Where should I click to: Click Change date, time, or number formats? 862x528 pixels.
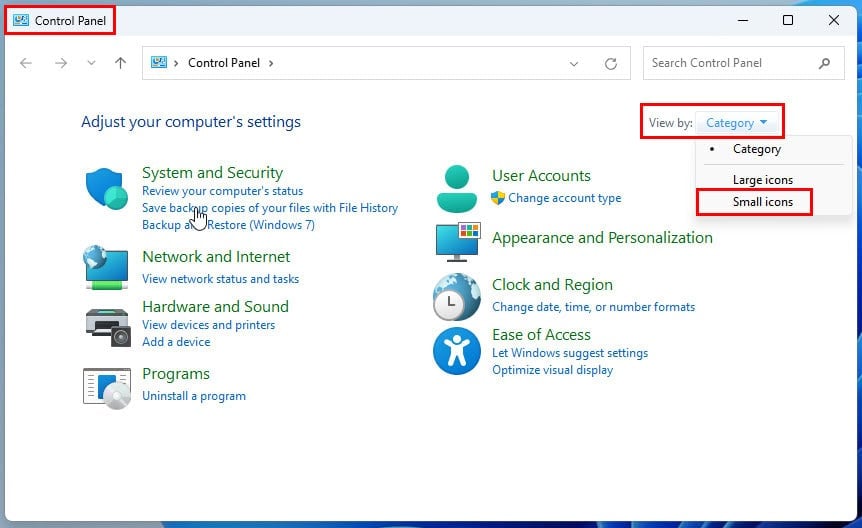coord(593,307)
